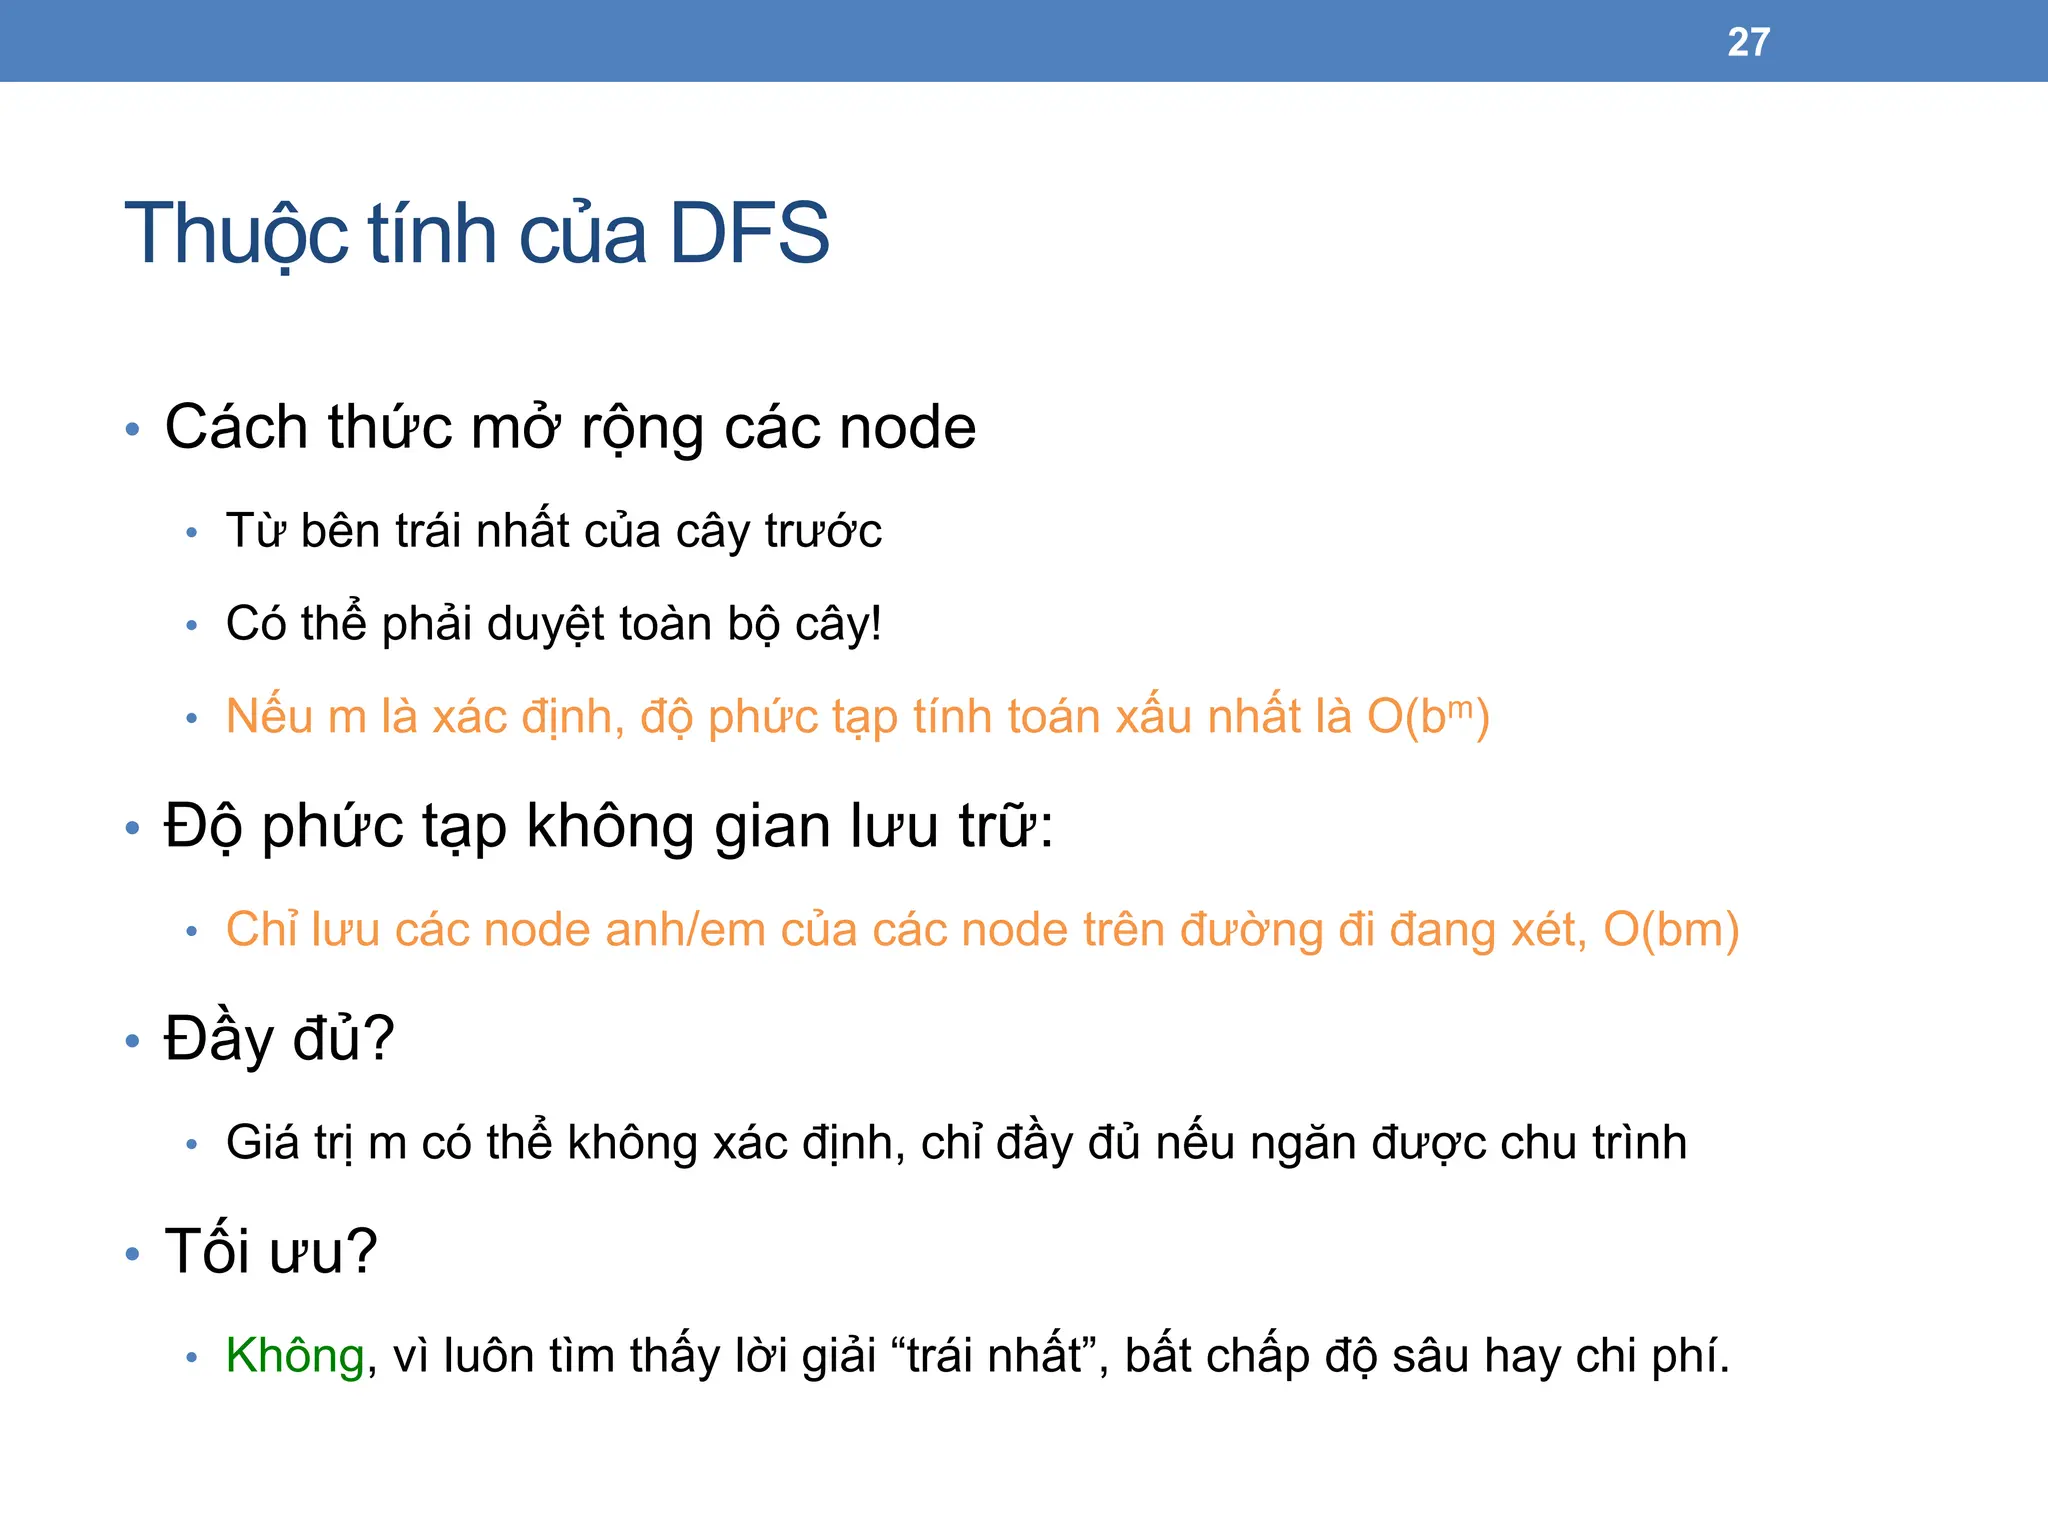
Task: Click the heading 'Độ phức tạp không gian lưu trữ:'
Action: click(x=609, y=827)
